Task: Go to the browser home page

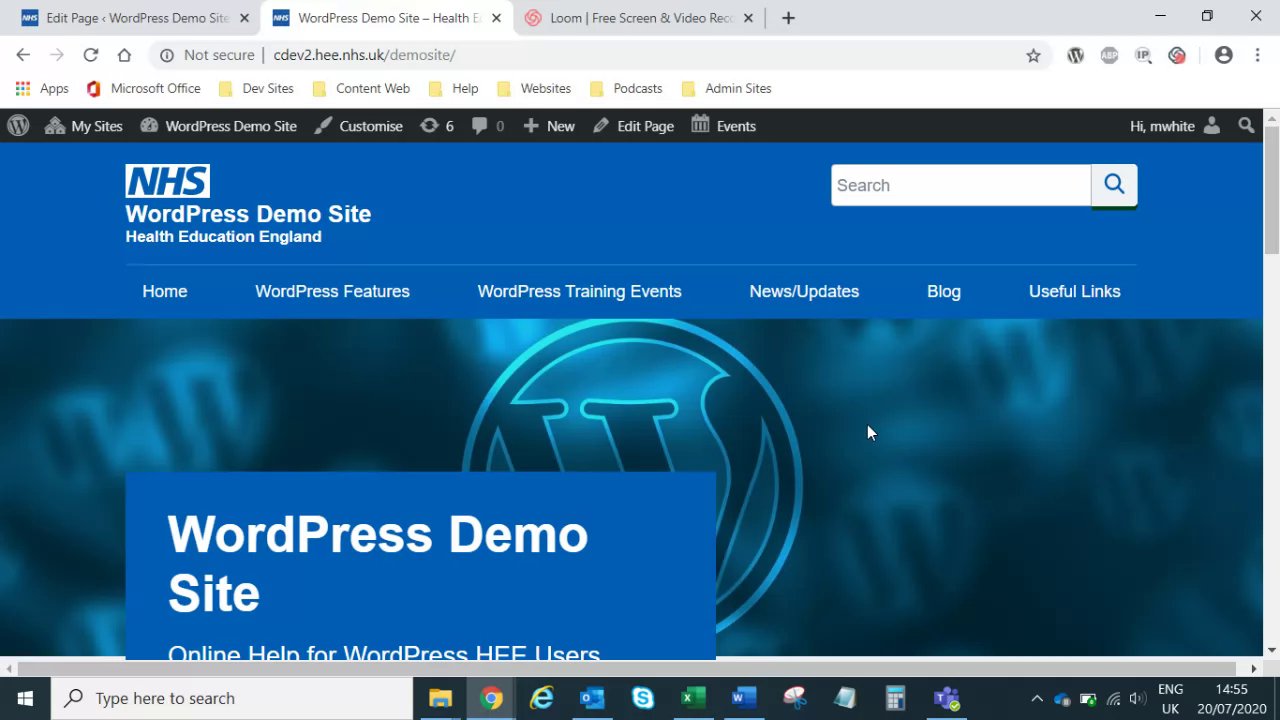Action: (124, 55)
